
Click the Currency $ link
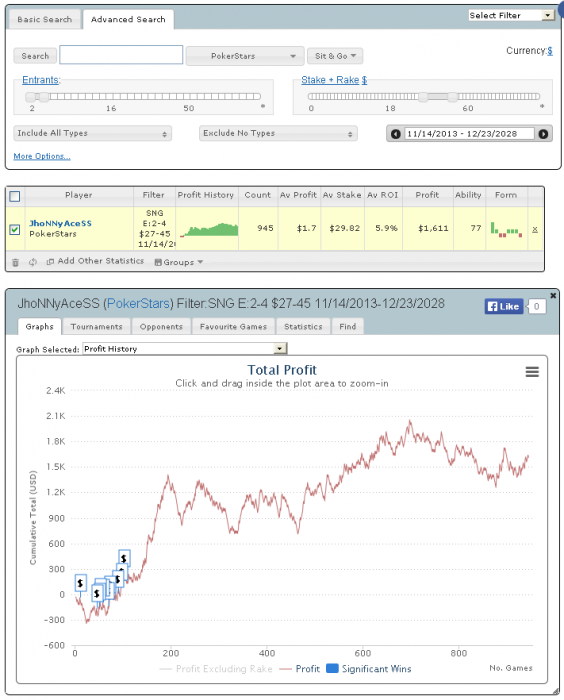point(550,51)
